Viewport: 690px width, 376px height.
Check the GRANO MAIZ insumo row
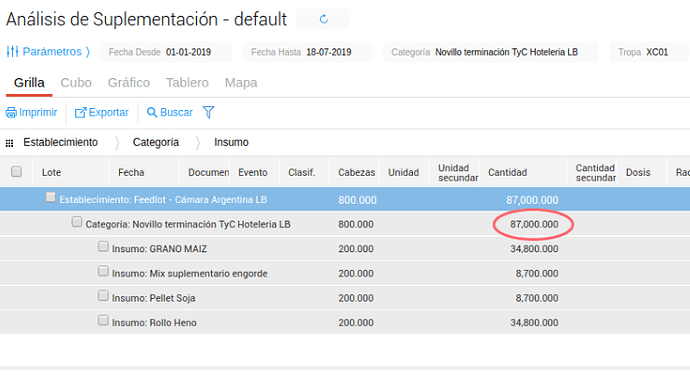click(x=103, y=246)
